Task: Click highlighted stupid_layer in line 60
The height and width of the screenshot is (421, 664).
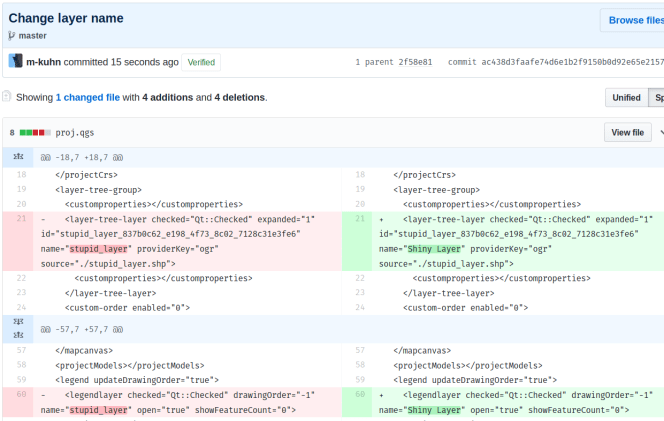Action: (98, 410)
